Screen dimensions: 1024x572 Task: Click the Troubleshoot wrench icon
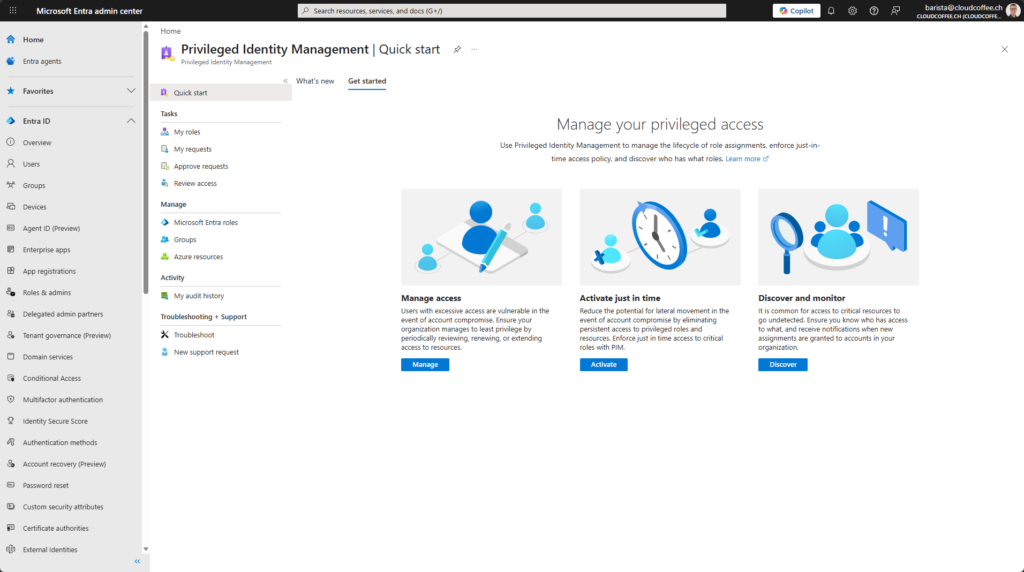click(x=165, y=334)
